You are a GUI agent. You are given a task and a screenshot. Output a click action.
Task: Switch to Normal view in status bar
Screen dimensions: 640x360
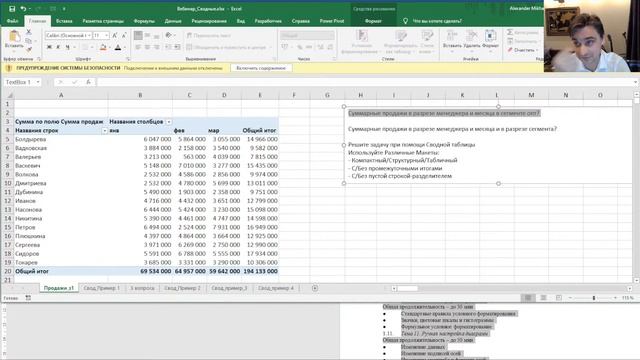[x=528, y=298]
